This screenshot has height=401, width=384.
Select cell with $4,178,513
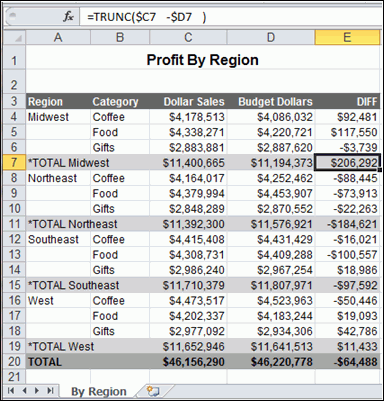(x=188, y=117)
